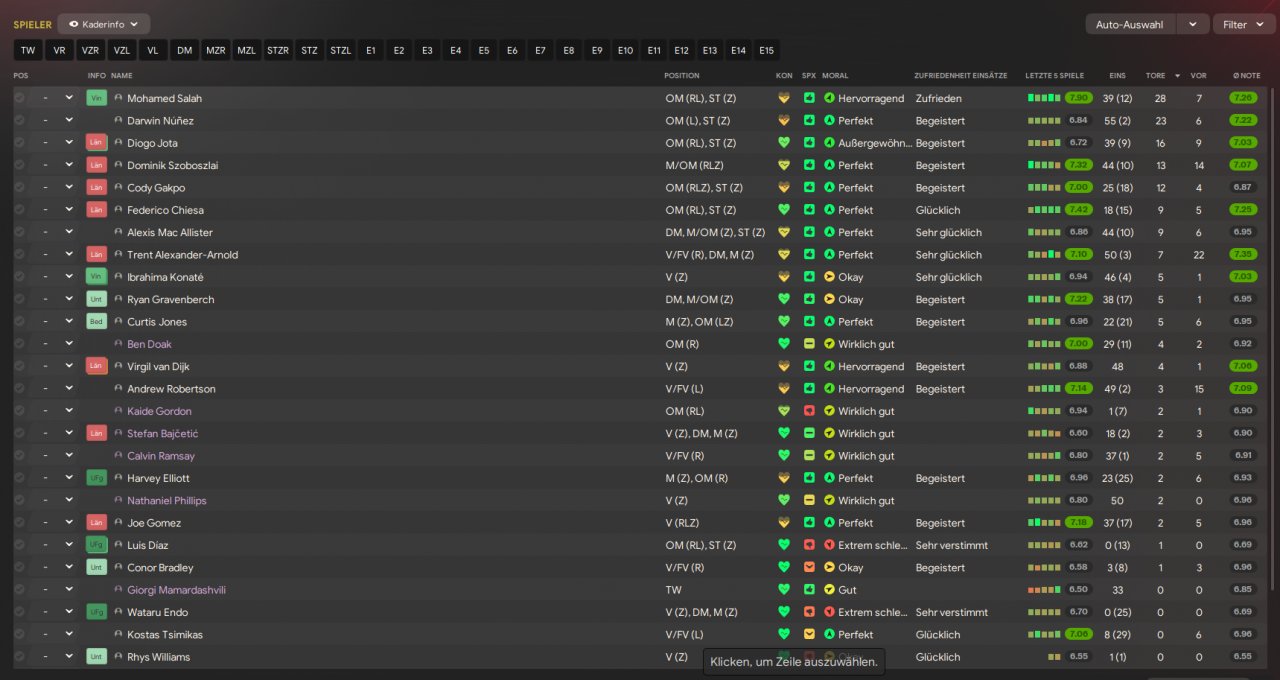Viewport: 1280px width, 680px height.
Task: Click the condition heart icon for Darwin Núñez
Action: [x=784, y=121]
